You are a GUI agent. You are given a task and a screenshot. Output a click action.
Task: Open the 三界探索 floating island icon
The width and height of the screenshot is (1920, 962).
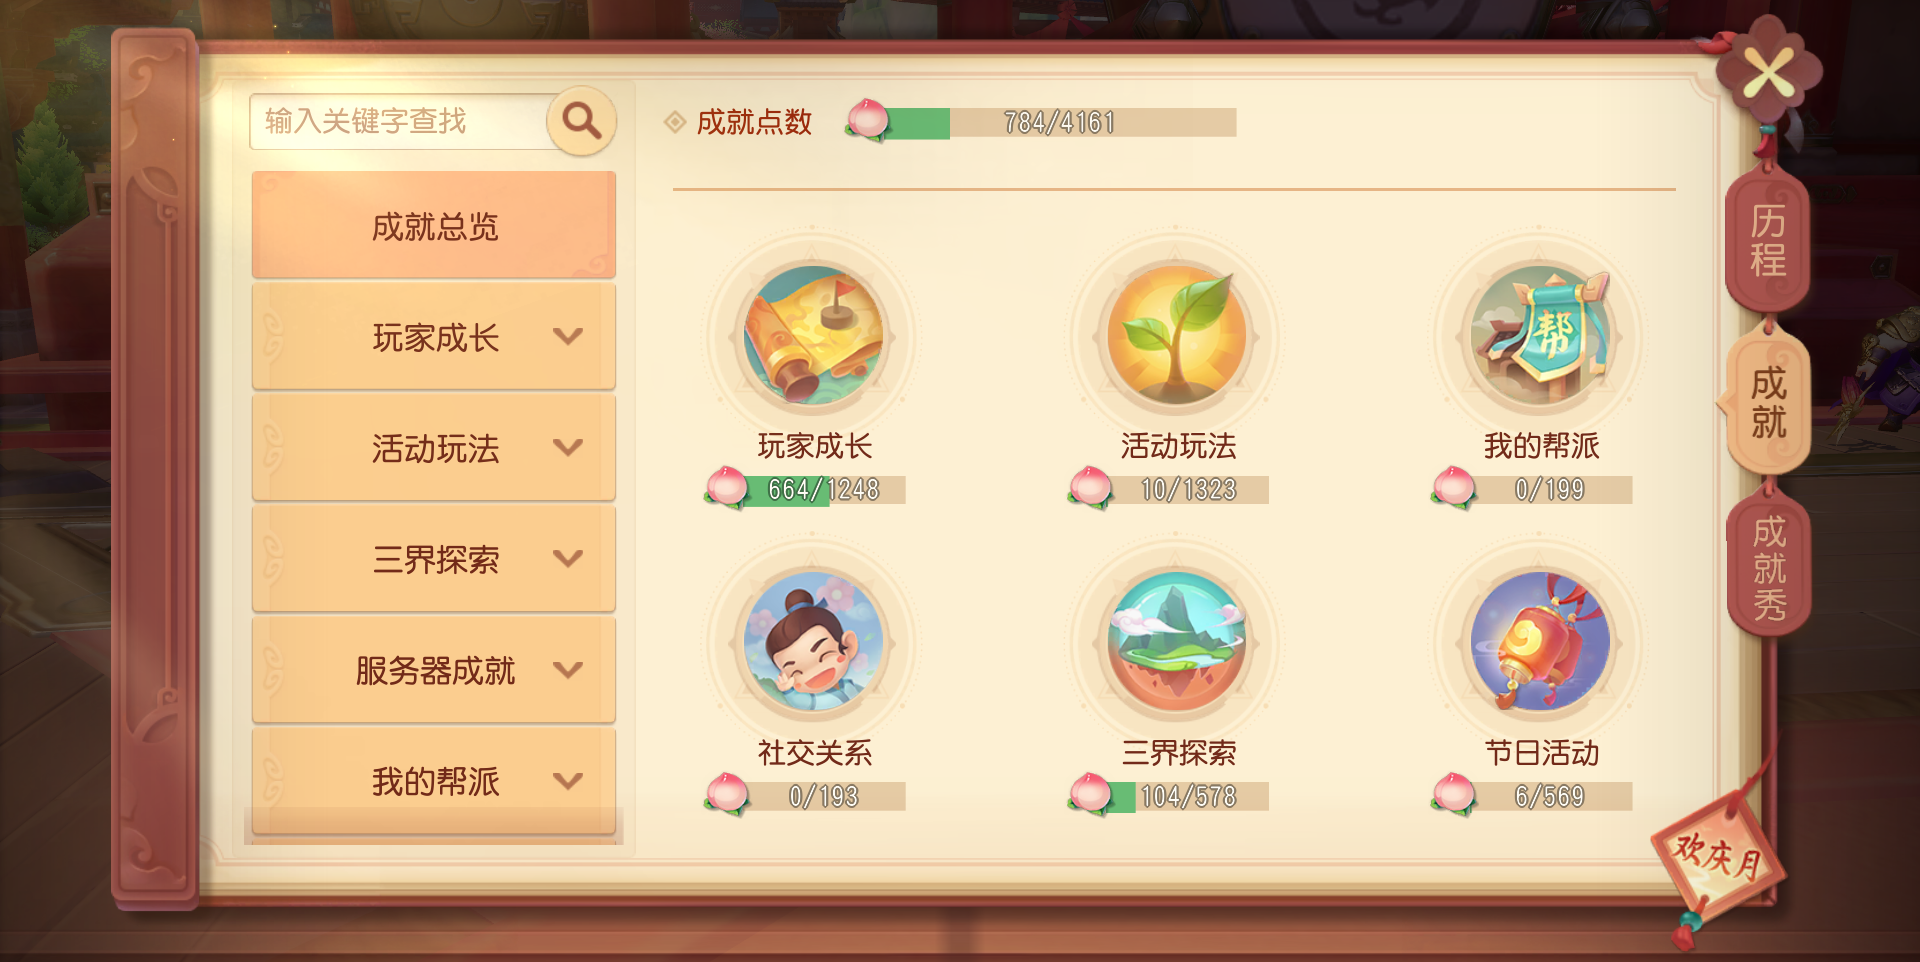[1177, 642]
